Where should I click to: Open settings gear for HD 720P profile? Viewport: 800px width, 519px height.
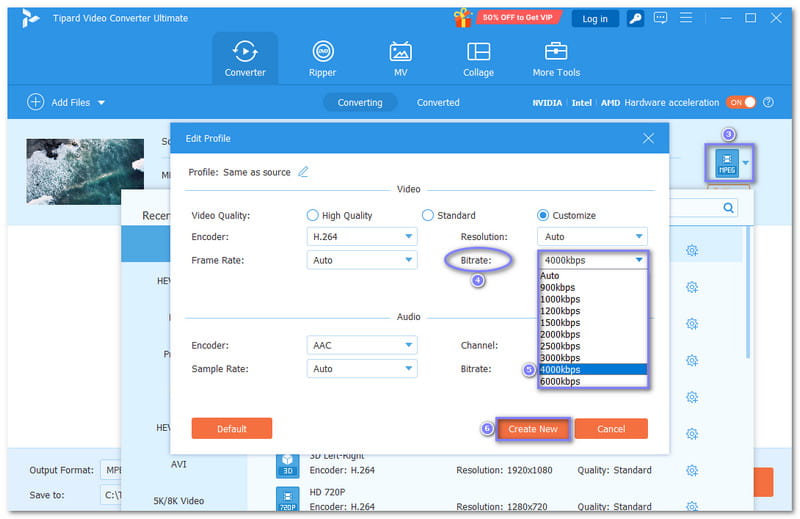(x=692, y=506)
